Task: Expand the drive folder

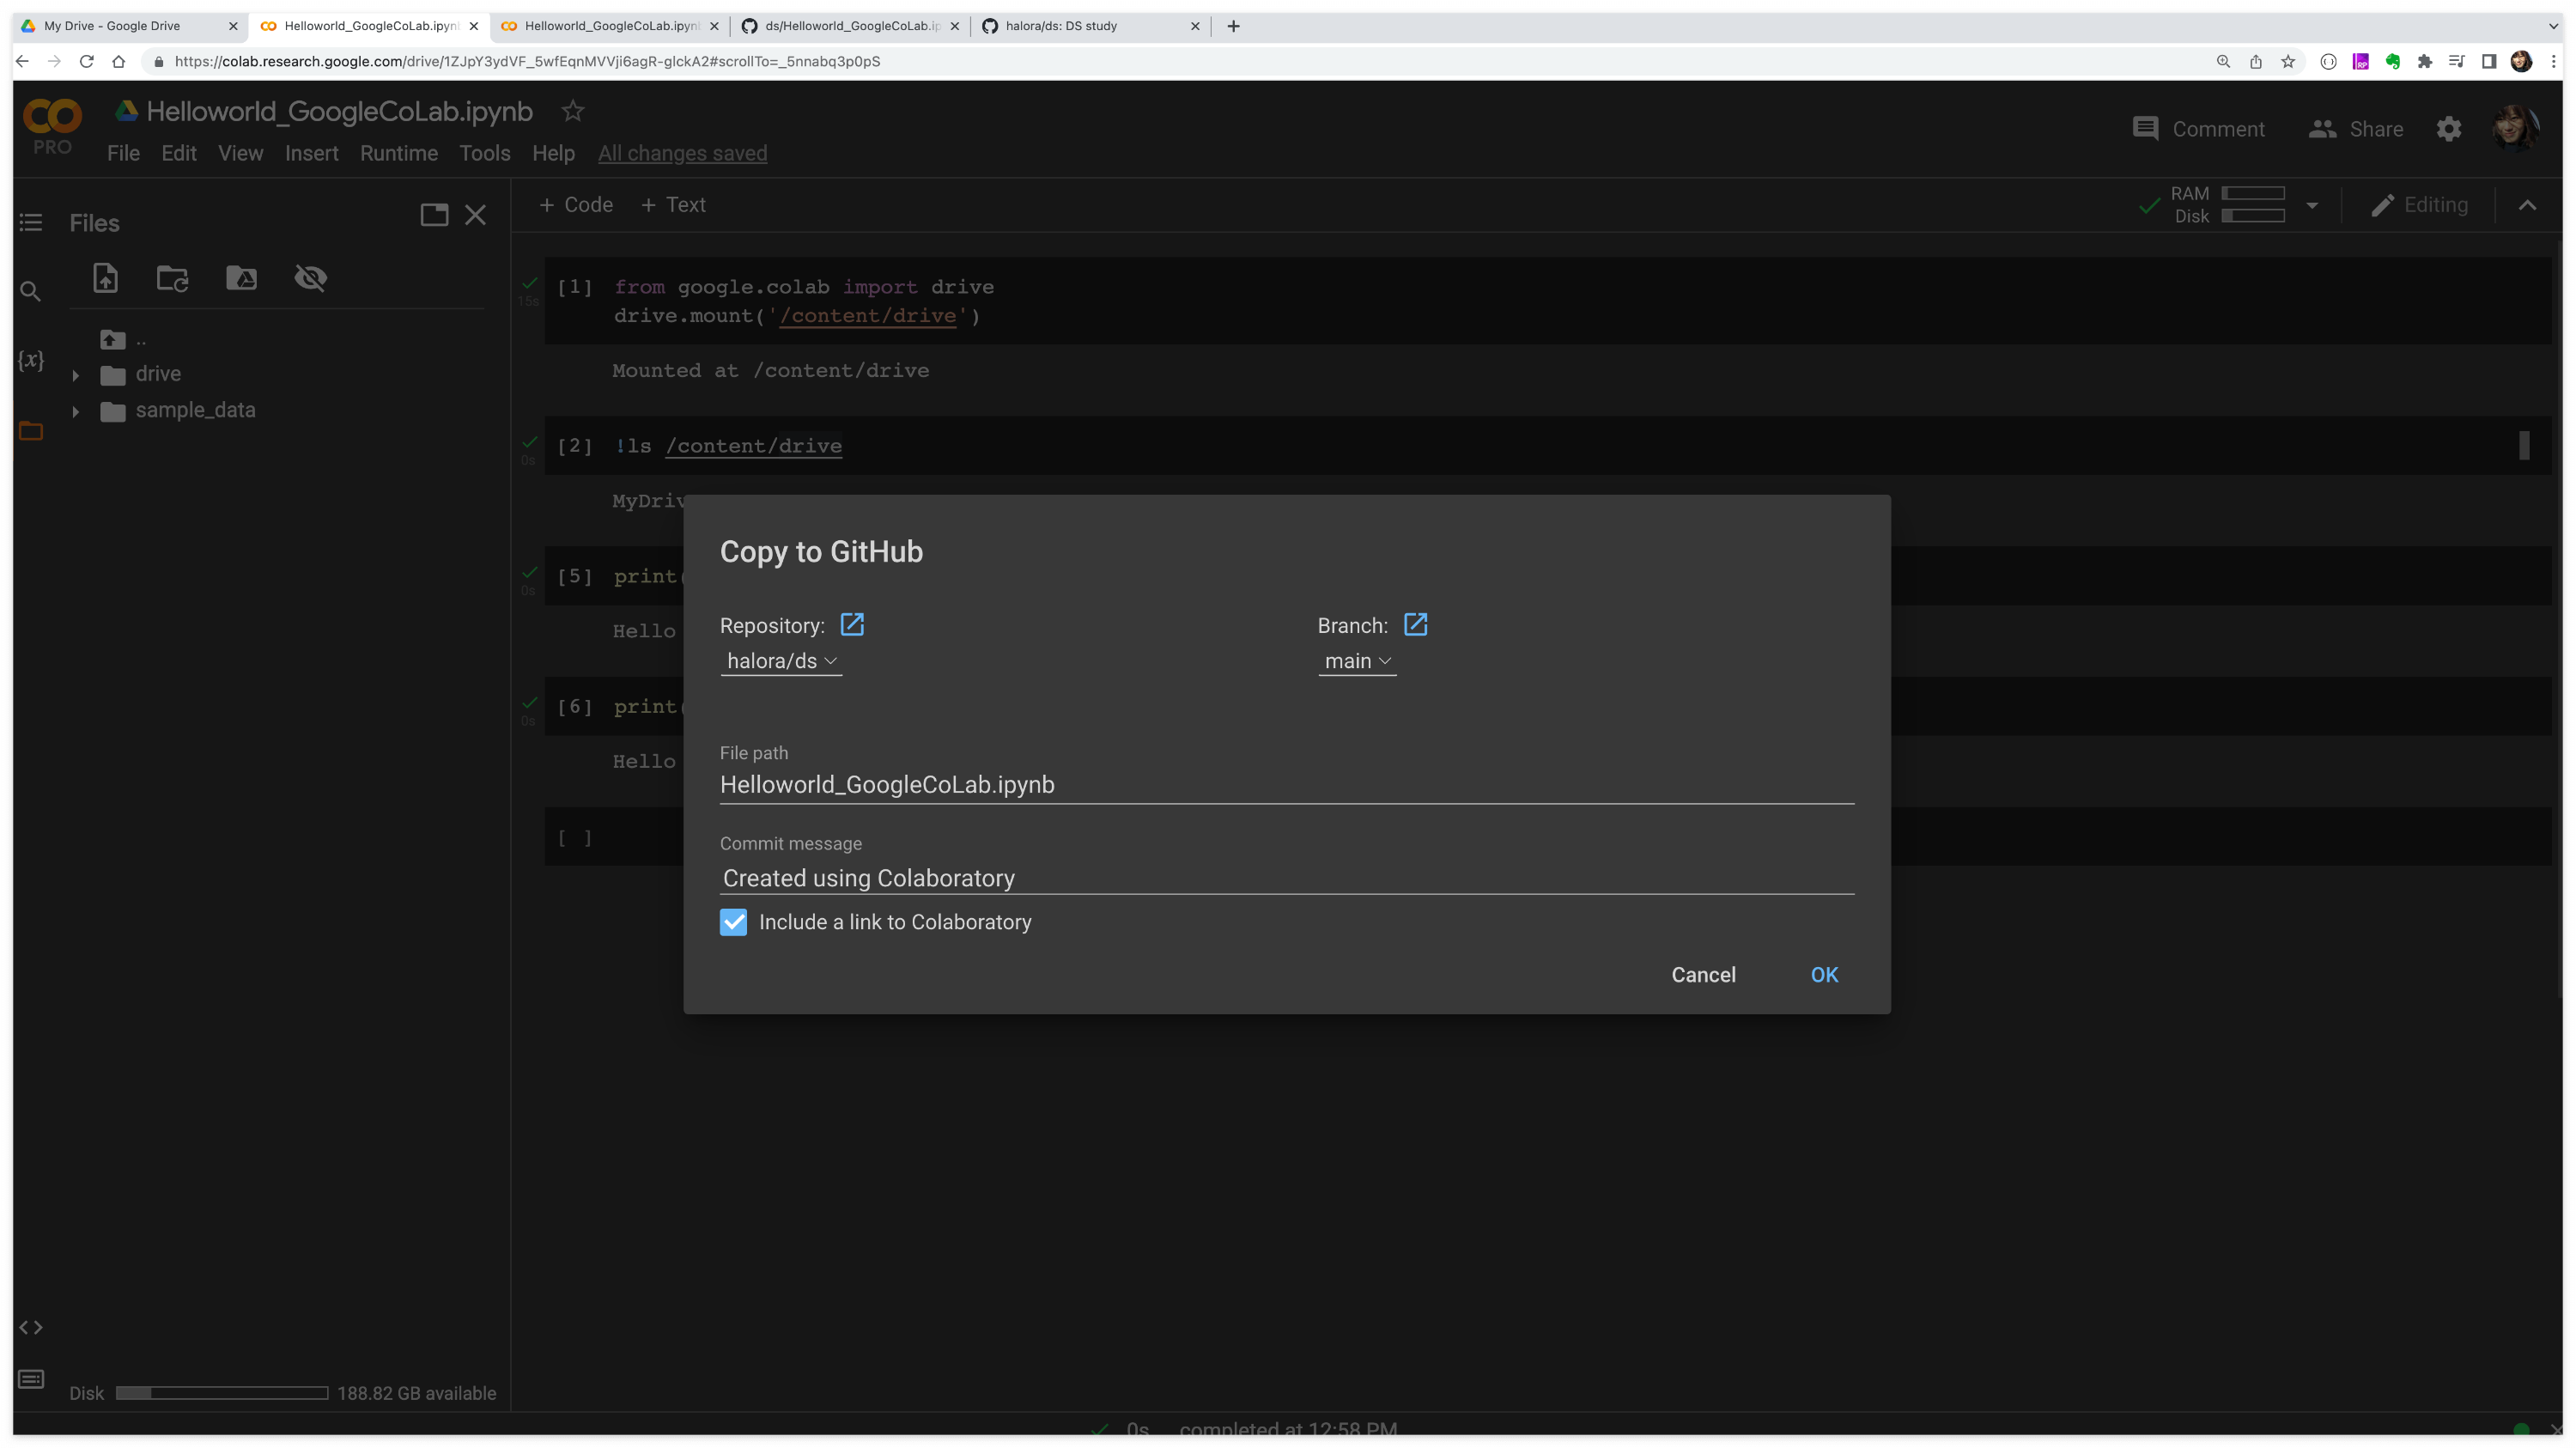Action: pos(76,376)
